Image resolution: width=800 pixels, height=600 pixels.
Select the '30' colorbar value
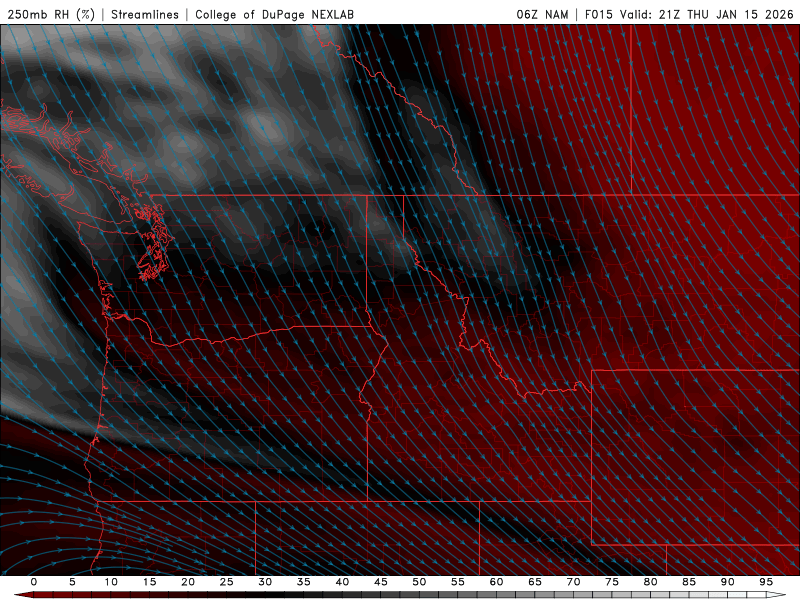pyautogui.click(x=265, y=582)
